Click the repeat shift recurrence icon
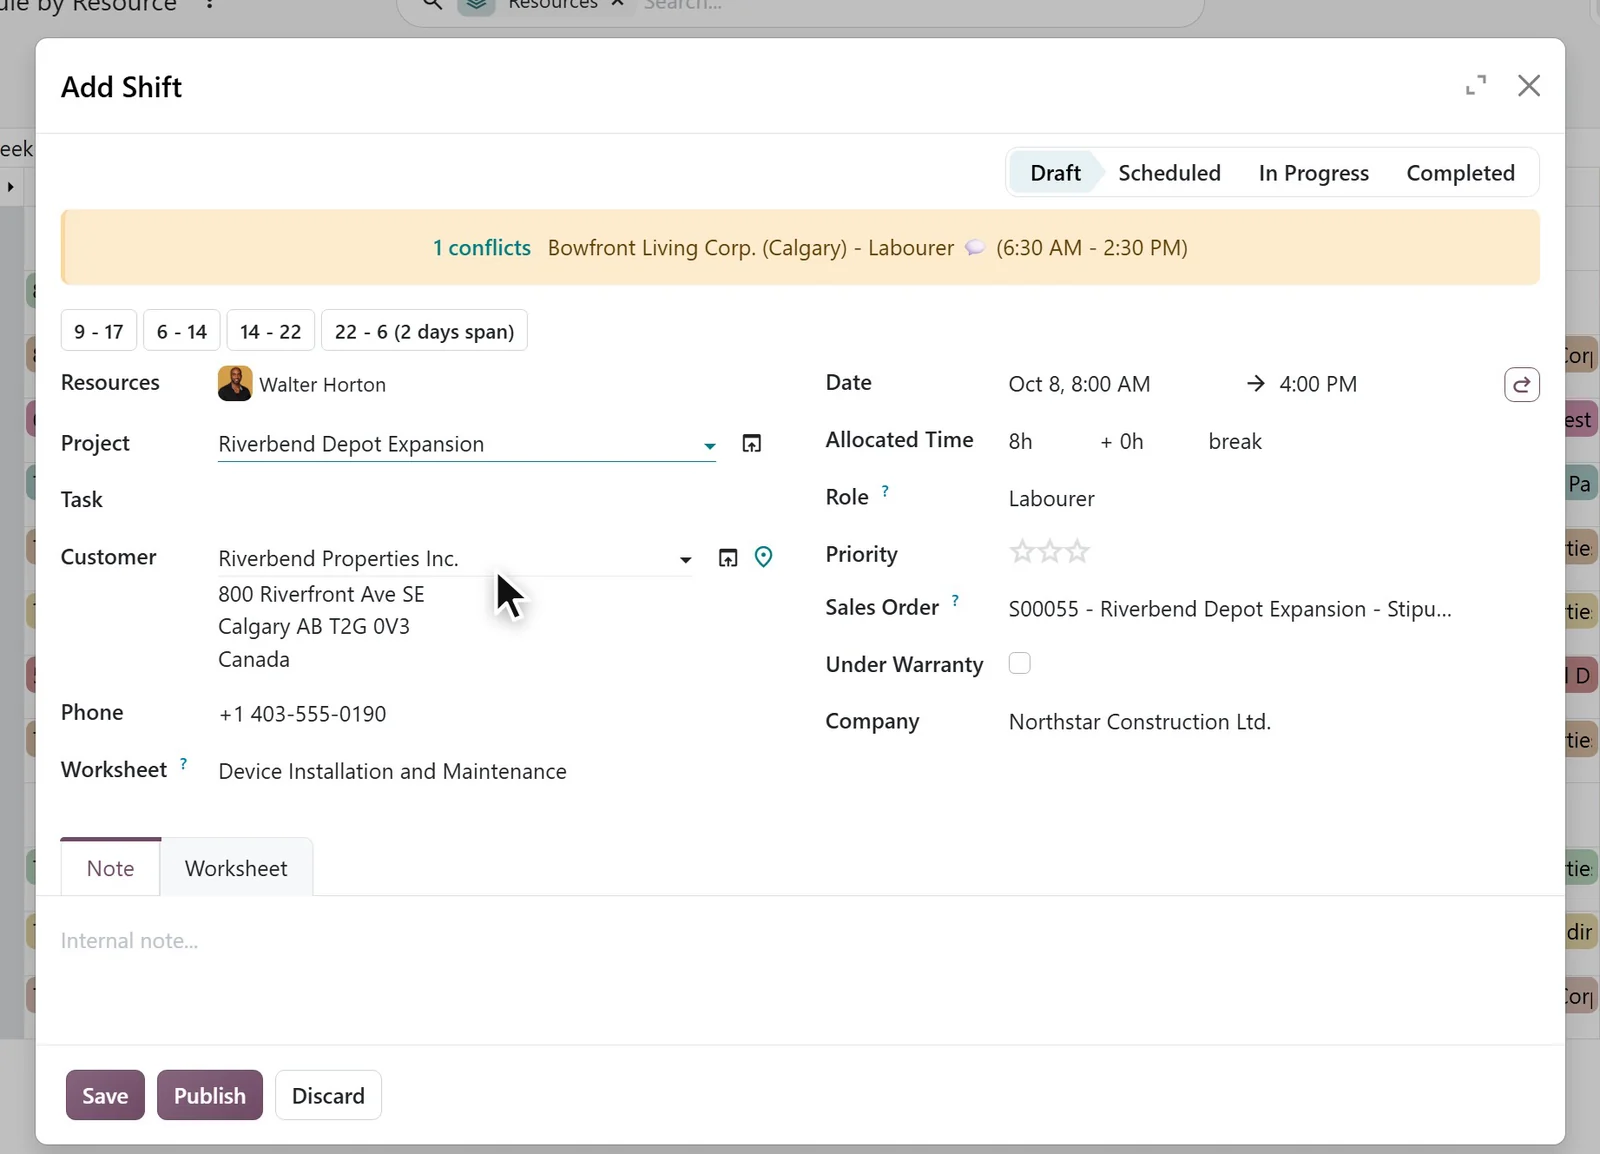This screenshot has height=1154, width=1600. [1521, 385]
